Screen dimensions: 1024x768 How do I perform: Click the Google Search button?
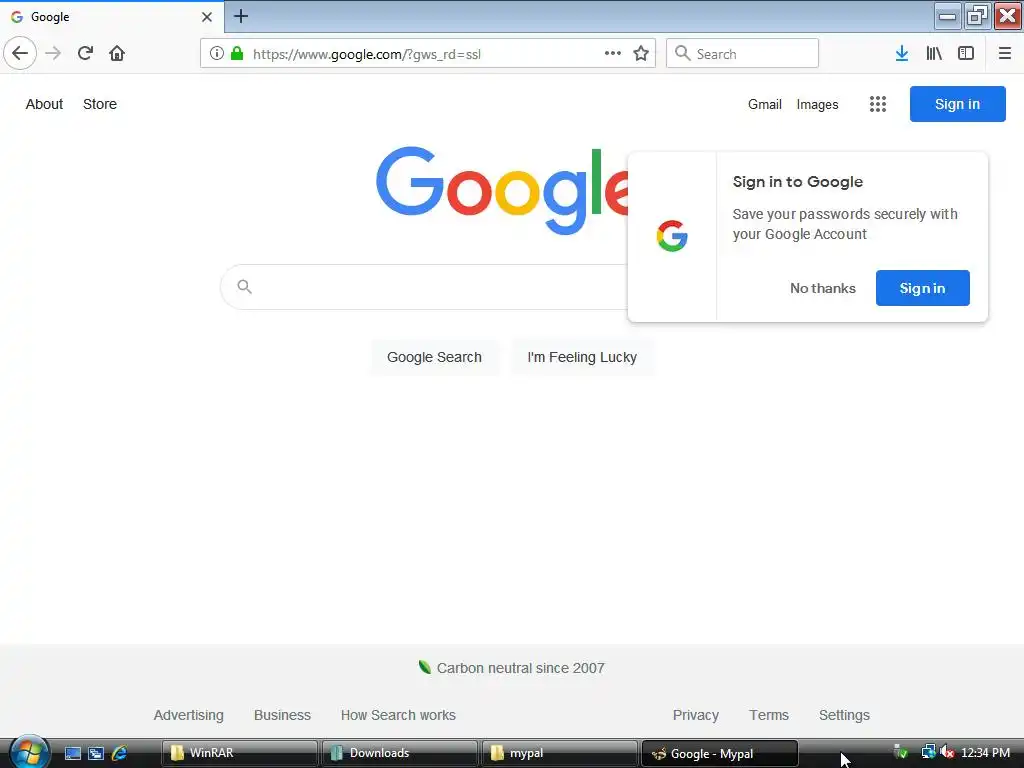(x=434, y=357)
